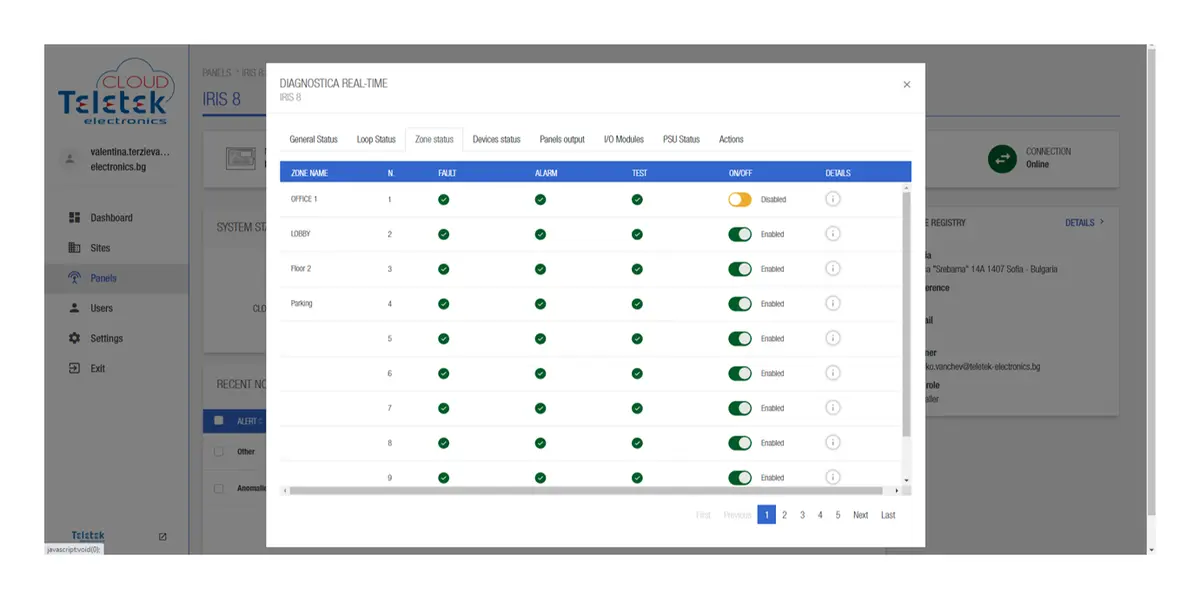Image resolution: width=1200 pixels, height=599 pixels.
Task: Open details info icon for Parking zone
Action: tap(832, 304)
